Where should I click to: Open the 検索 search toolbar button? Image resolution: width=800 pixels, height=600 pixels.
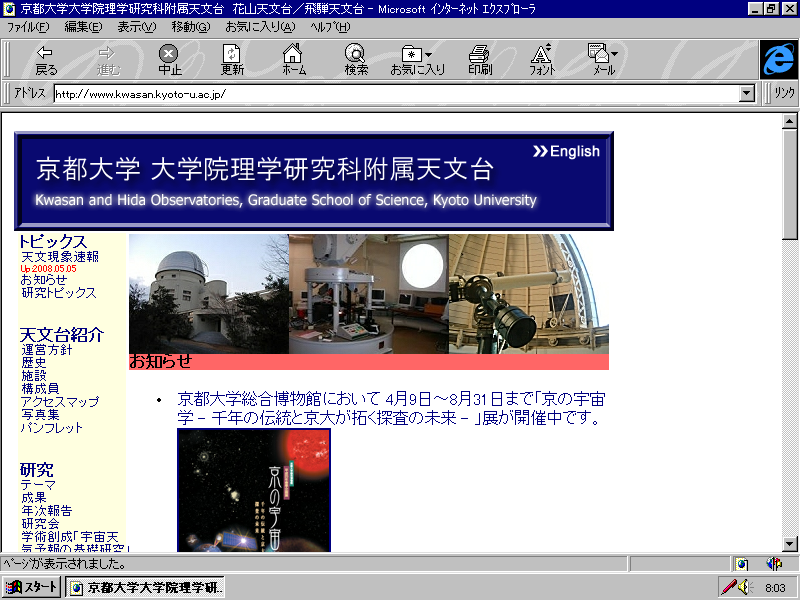point(356,60)
